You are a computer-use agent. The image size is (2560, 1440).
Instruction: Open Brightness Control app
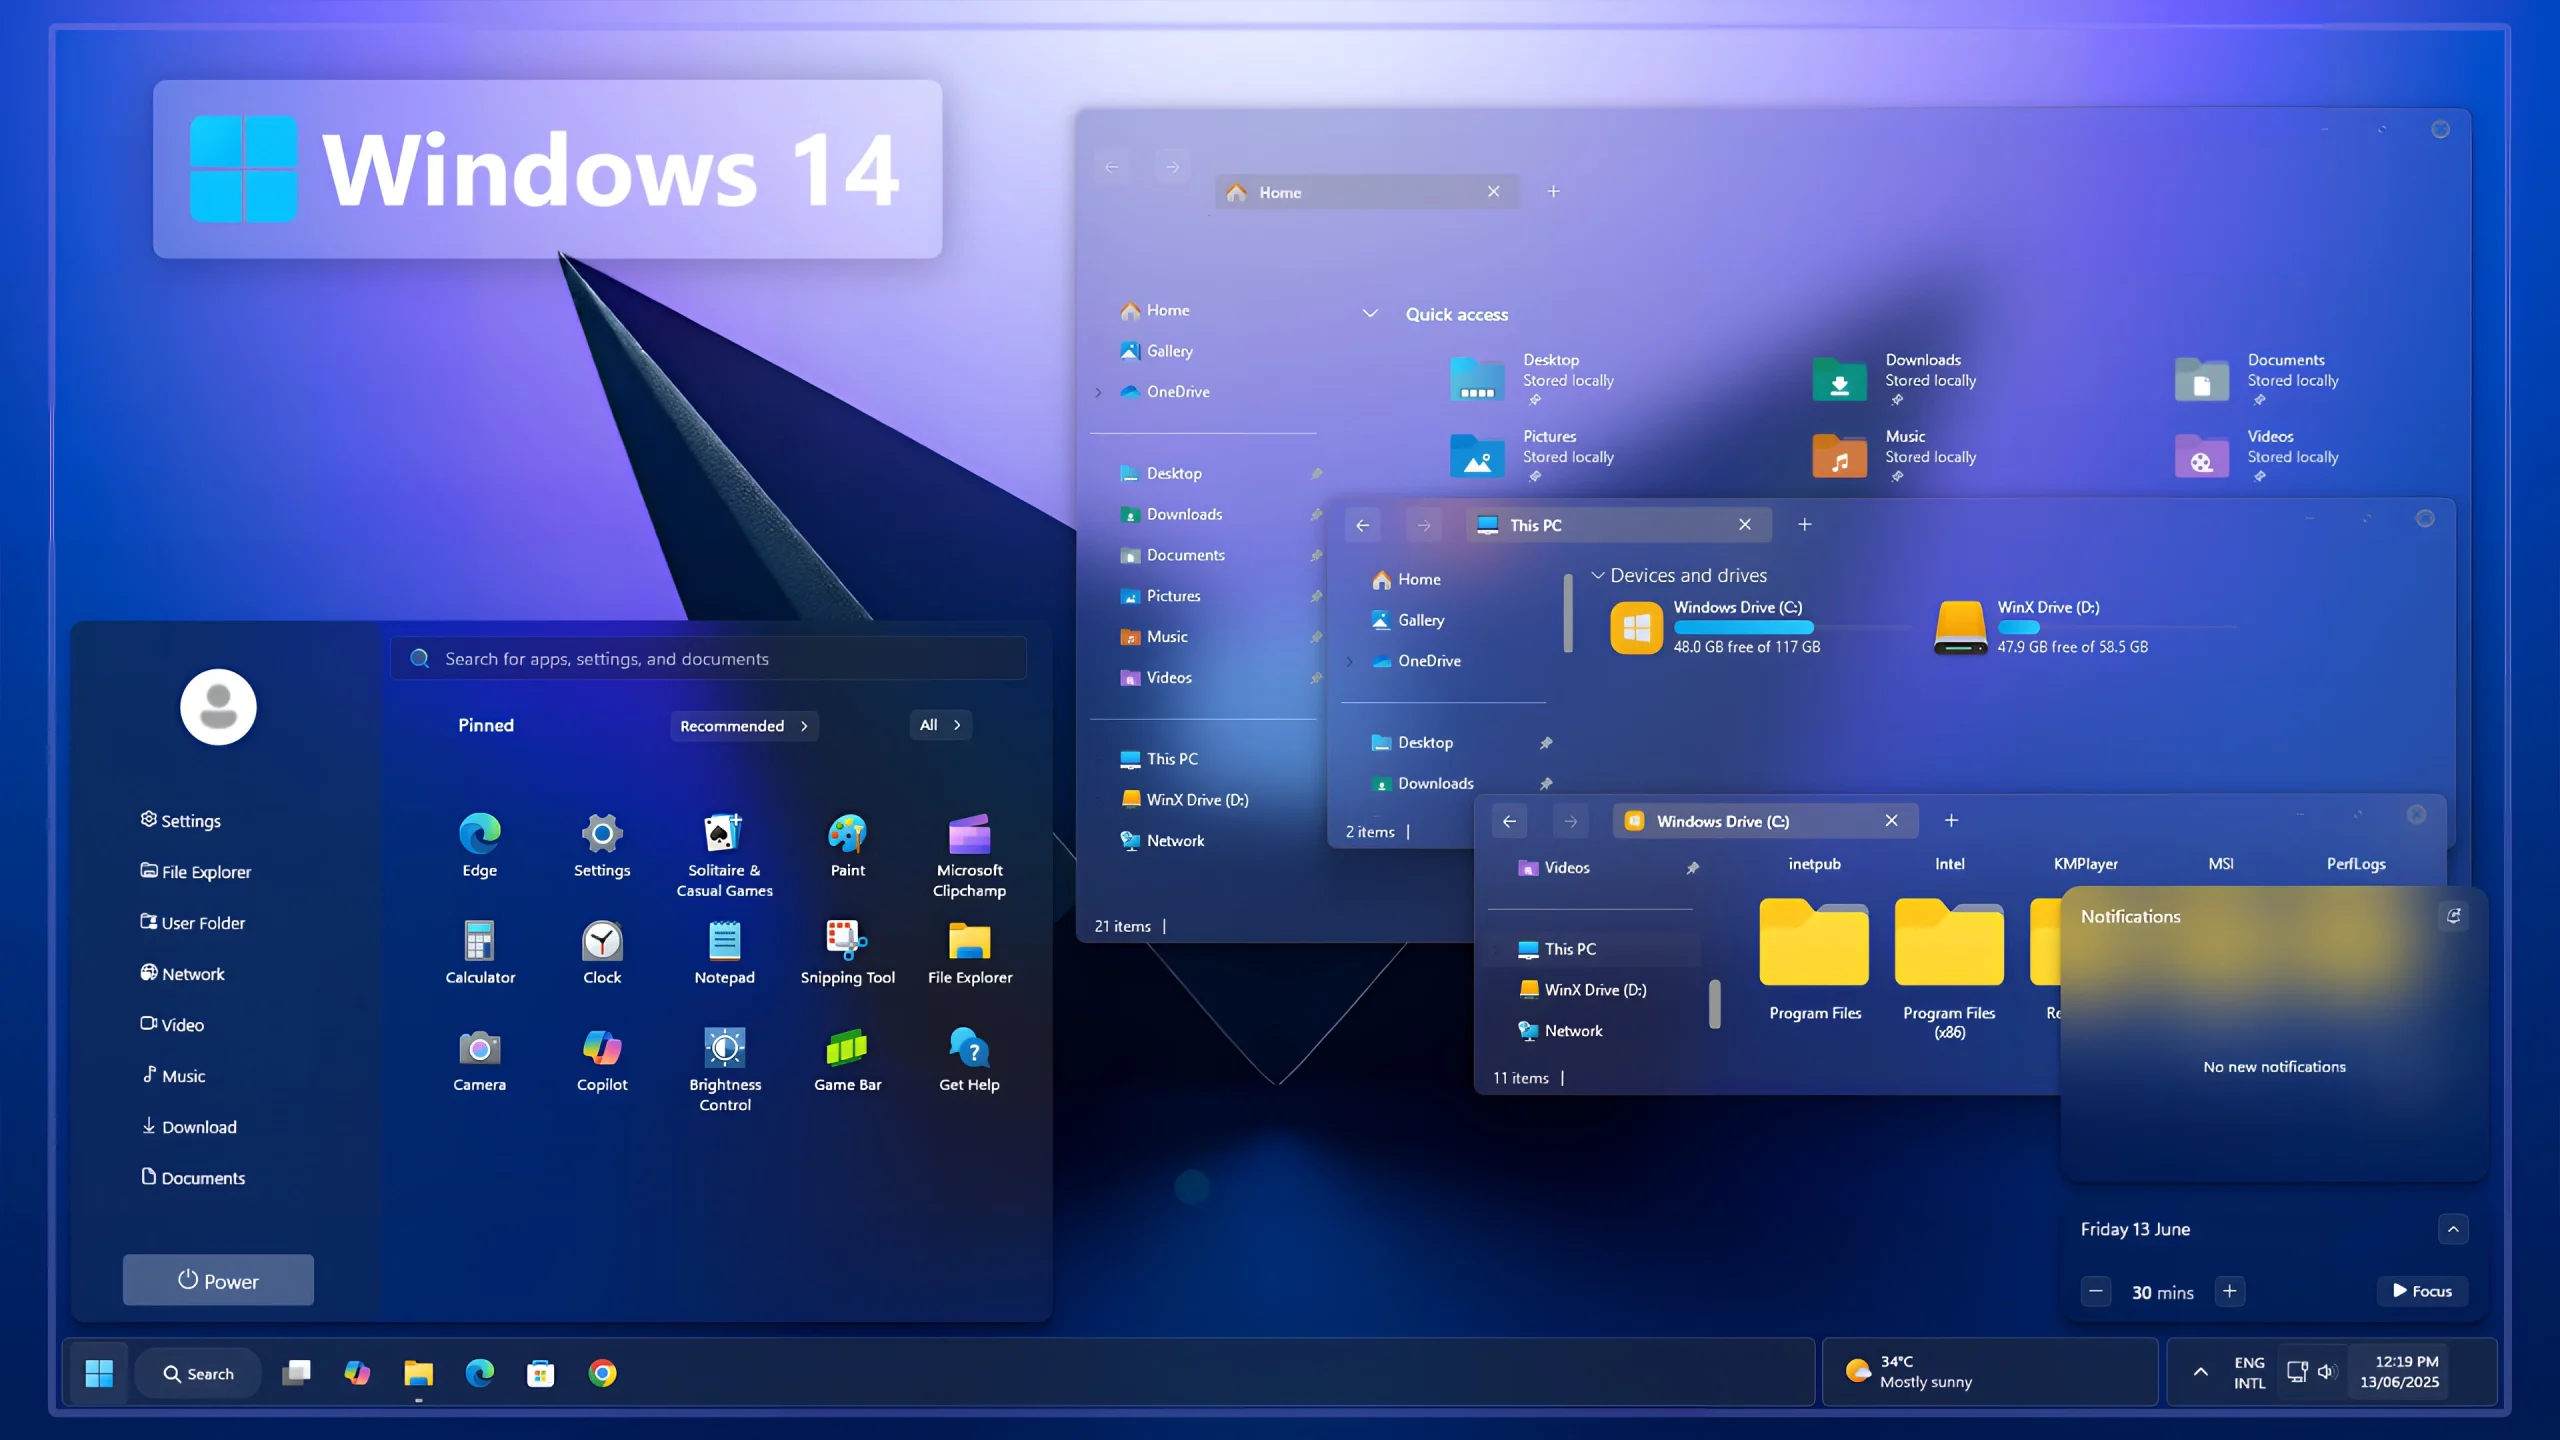[724, 1070]
